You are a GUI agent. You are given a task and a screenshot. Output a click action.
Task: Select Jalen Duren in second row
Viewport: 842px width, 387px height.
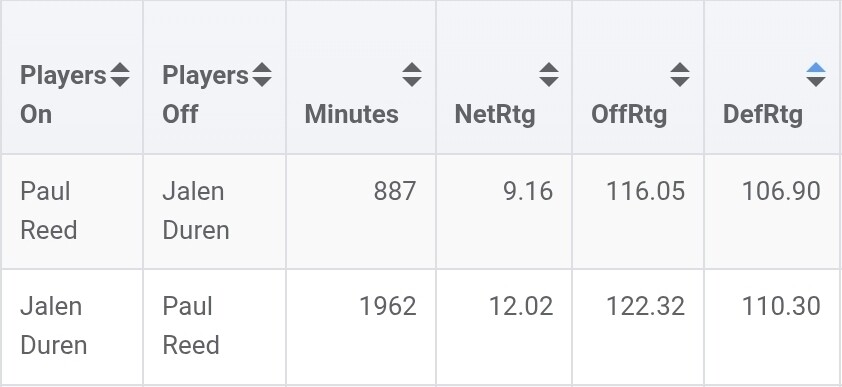point(53,326)
